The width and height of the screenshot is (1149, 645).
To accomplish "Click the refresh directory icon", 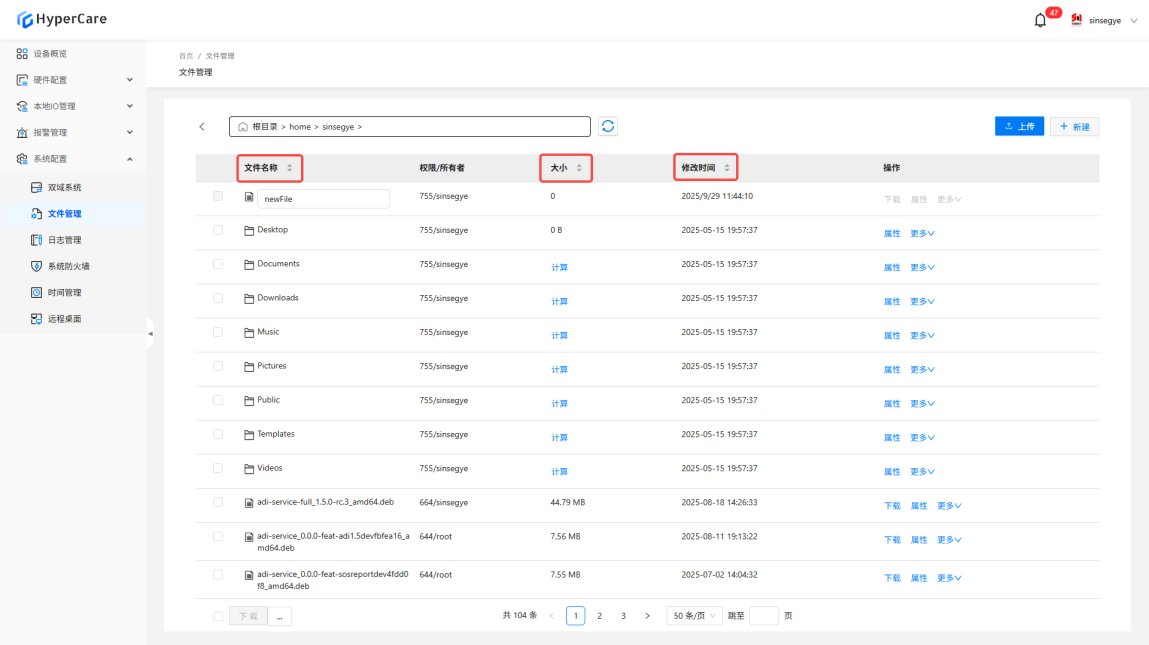I will click(x=608, y=126).
